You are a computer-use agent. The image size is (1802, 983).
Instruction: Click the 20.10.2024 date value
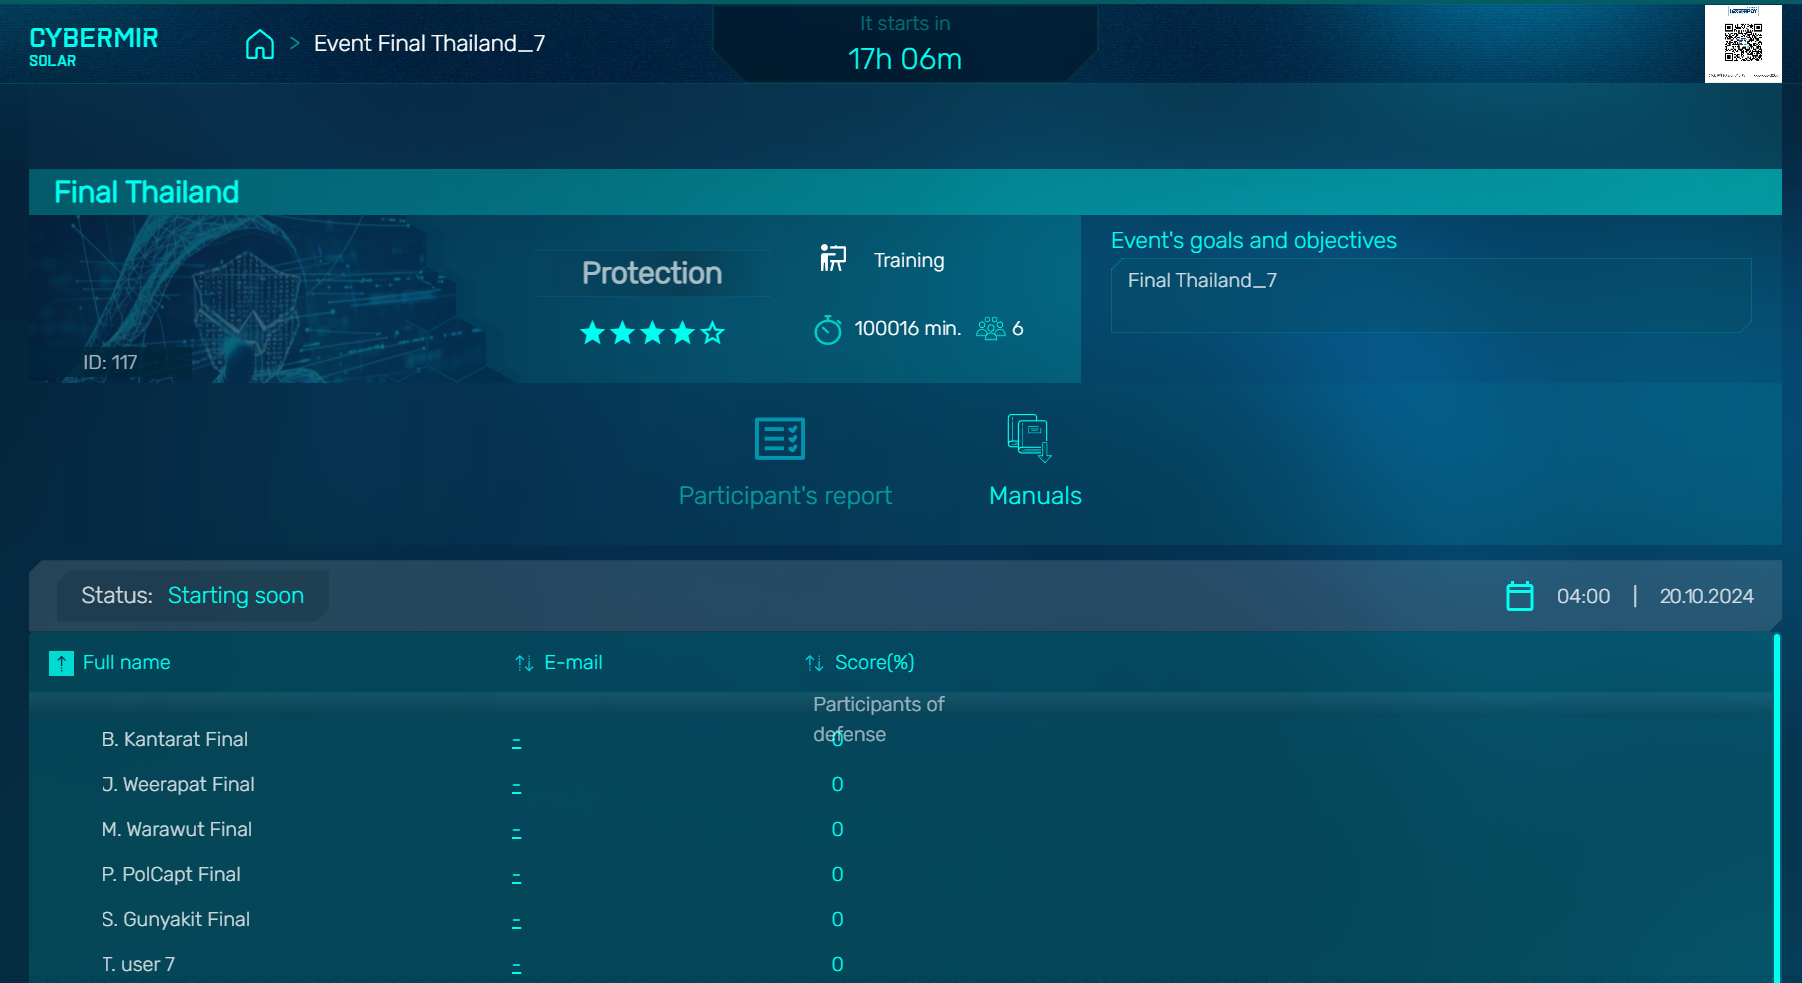[x=1707, y=597]
